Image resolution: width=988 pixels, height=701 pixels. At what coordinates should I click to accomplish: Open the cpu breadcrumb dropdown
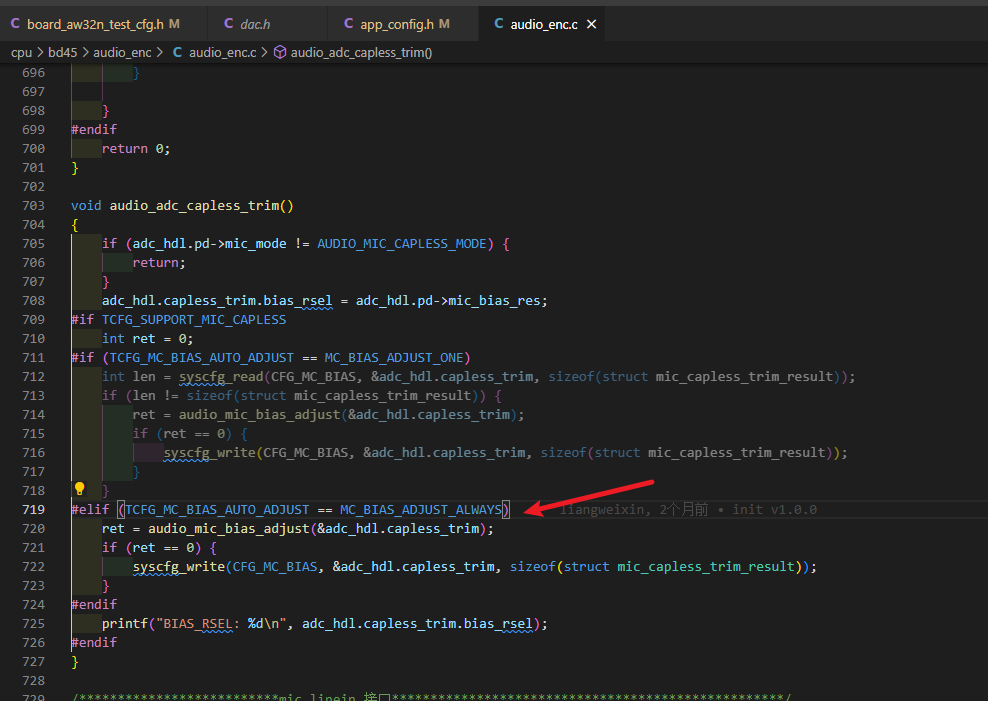pyautogui.click(x=21, y=52)
